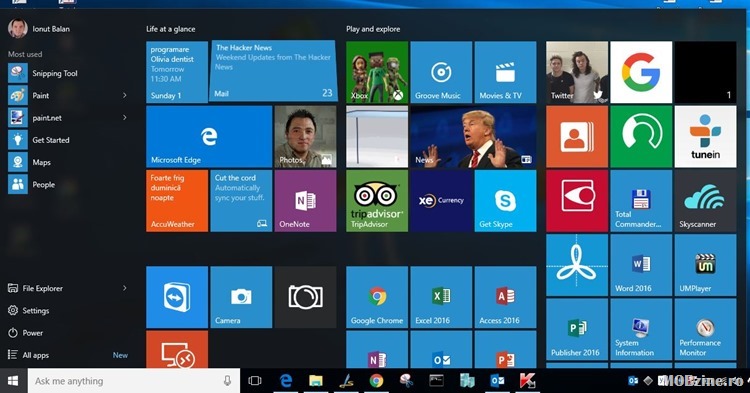Open the Cut the cord tile
The image size is (750, 393).
(x=241, y=201)
